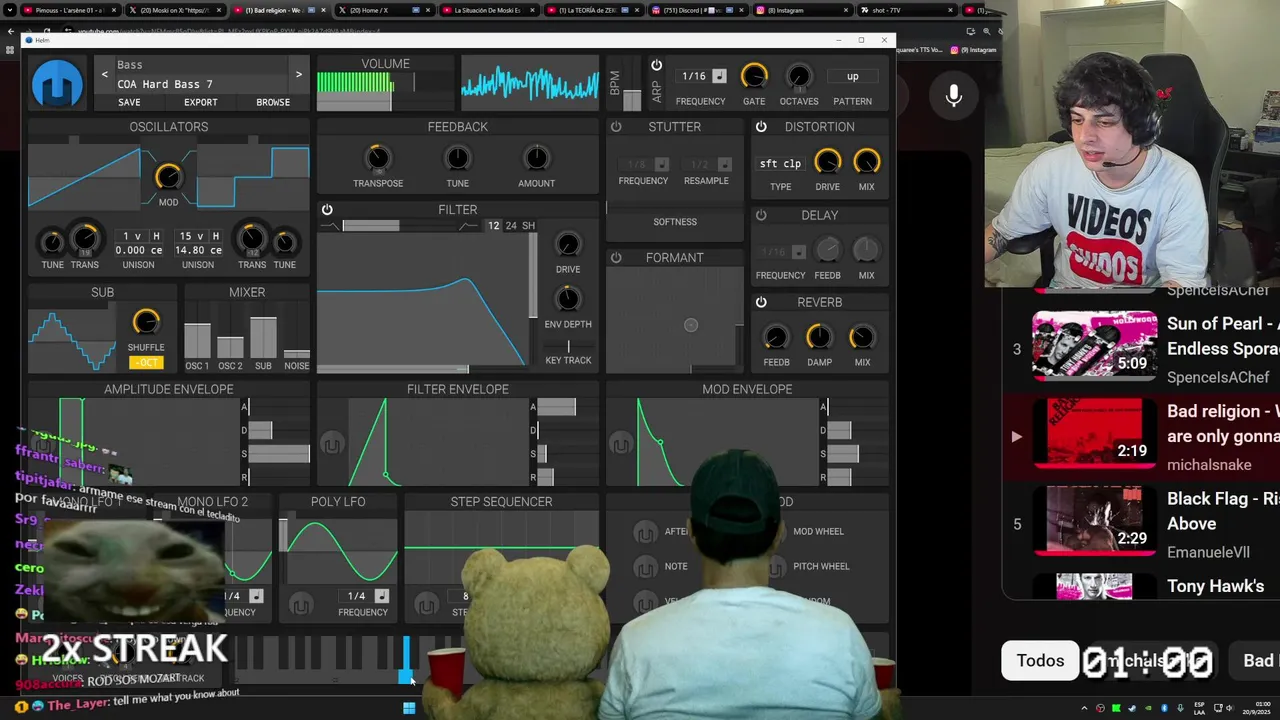Image resolution: width=1280 pixels, height=720 pixels.
Task: Click poly LFO modulation source icon
Action: point(300,605)
